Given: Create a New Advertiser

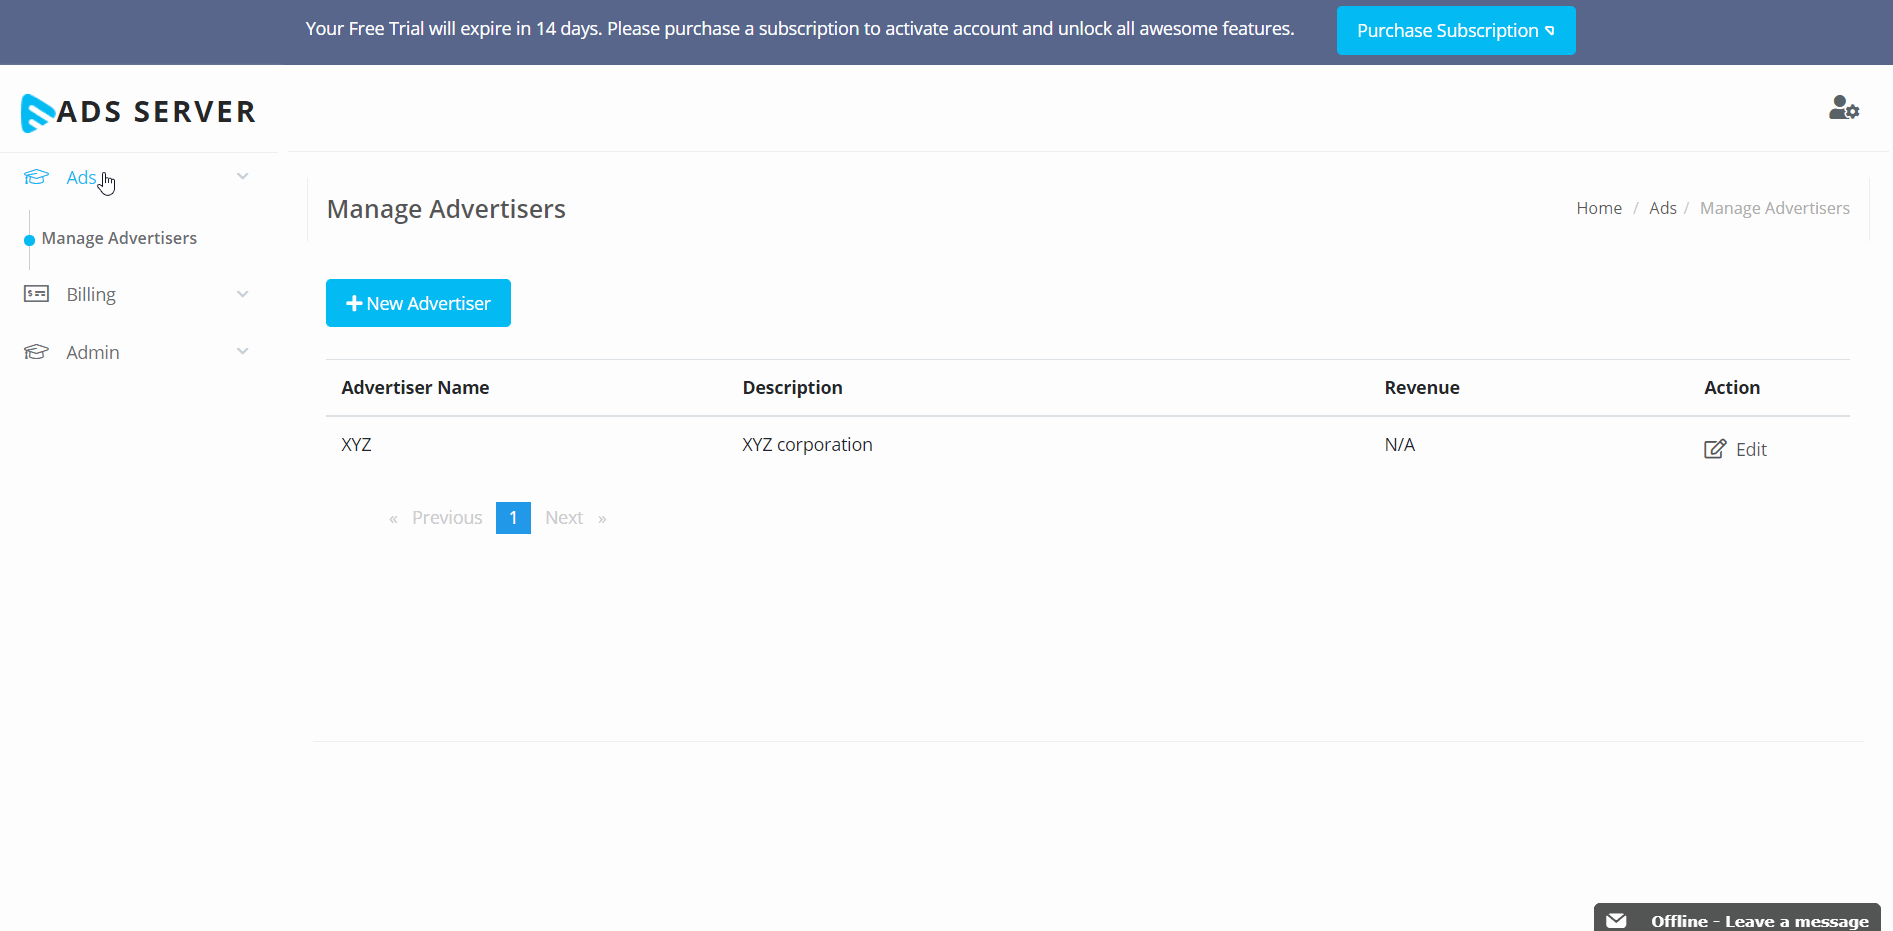Looking at the screenshot, I should click(418, 303).
